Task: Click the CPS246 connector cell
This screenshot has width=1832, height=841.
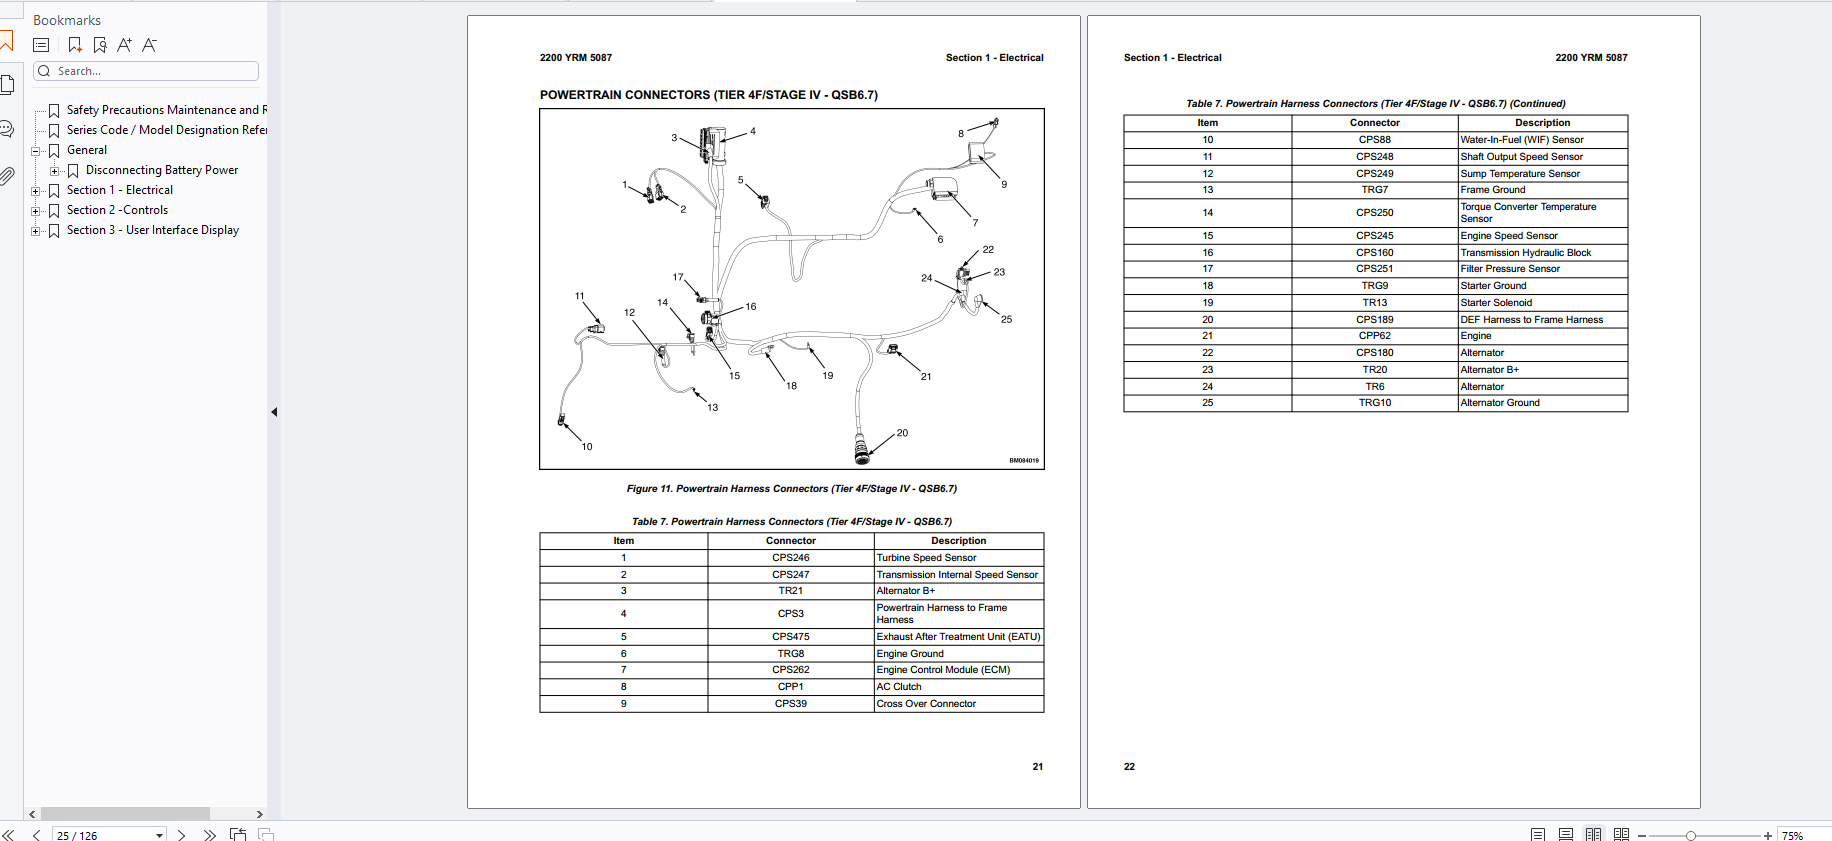Action: pos(791,558)
